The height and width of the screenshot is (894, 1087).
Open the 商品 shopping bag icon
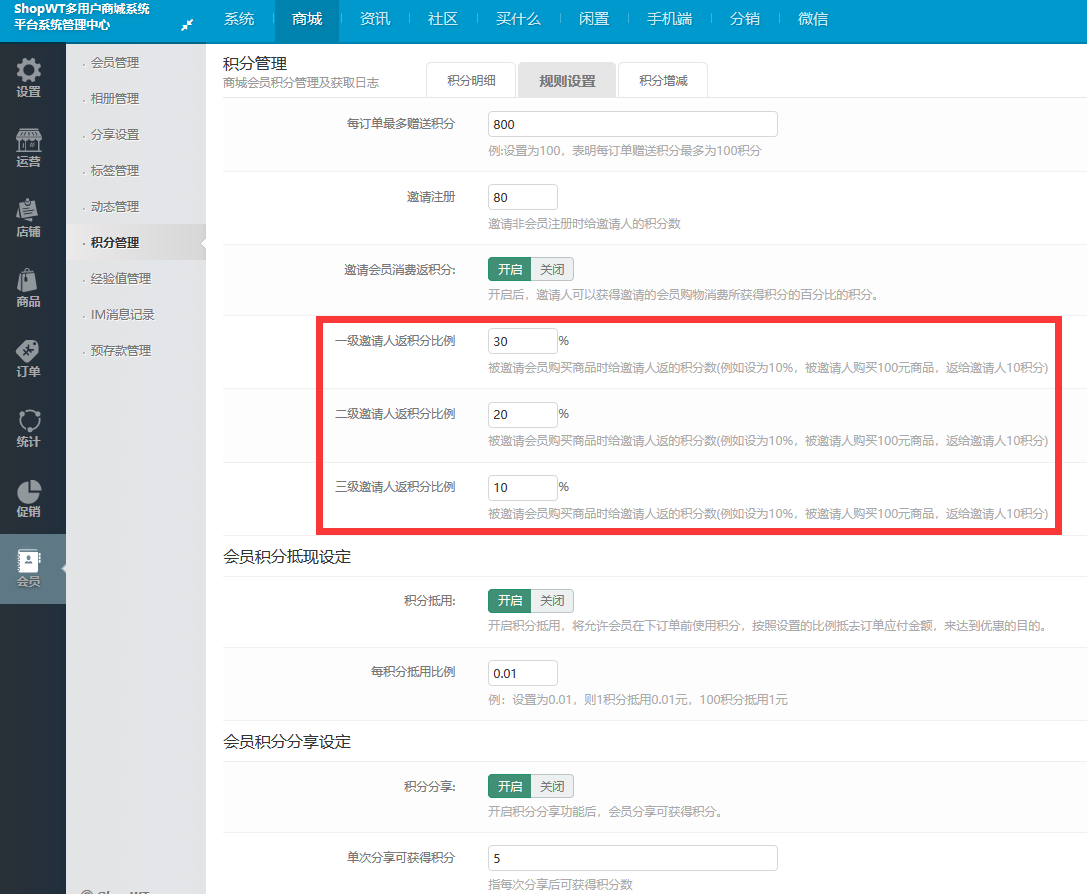click(29, 282)
